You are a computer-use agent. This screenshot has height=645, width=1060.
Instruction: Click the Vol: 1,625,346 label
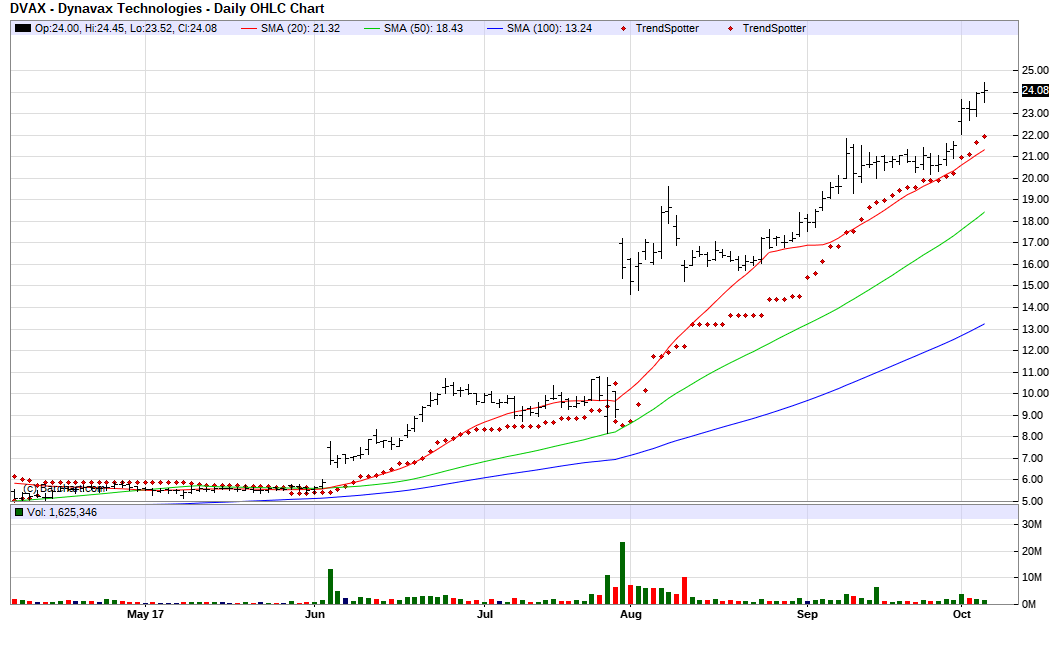coord(62,512)
